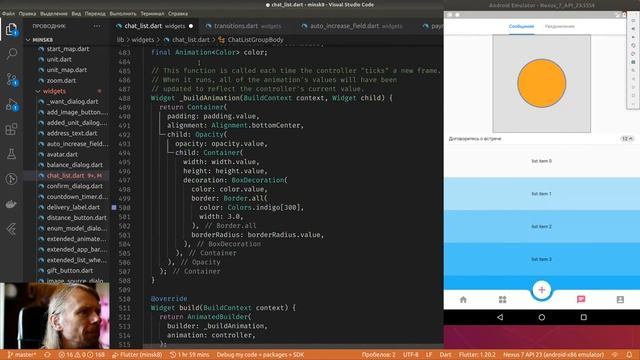Open the Терминал menu
The image size is (640, 360).
coord(152,13)
